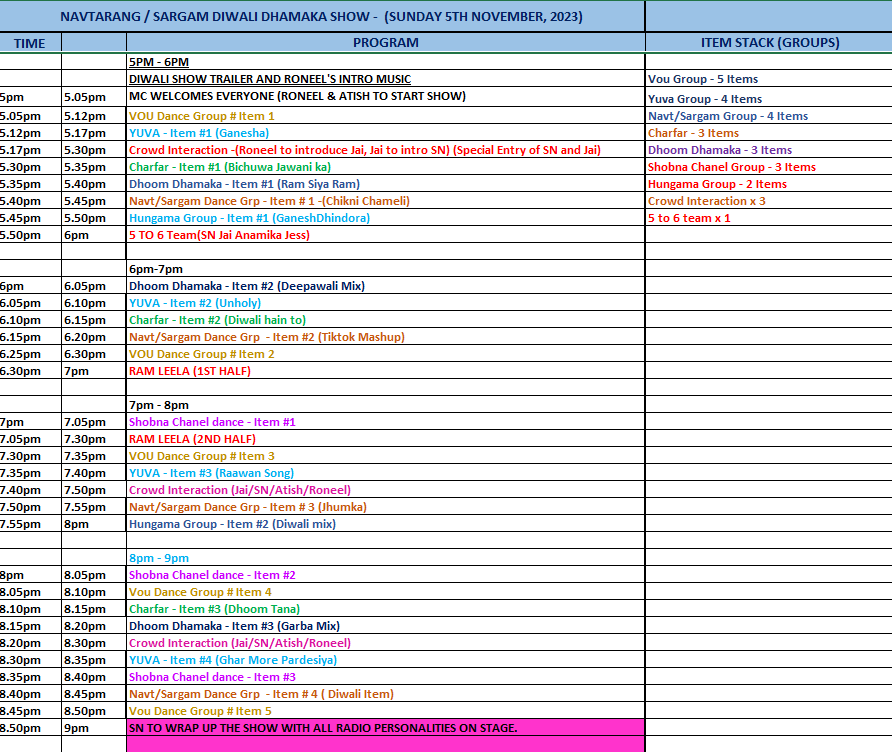This screenshot has height=752, width=892.
Task: Select the title cell 'NAVTARANG / SARGAM DIWALI DHAMAKA SHOW'
Action: pos(322,16)
